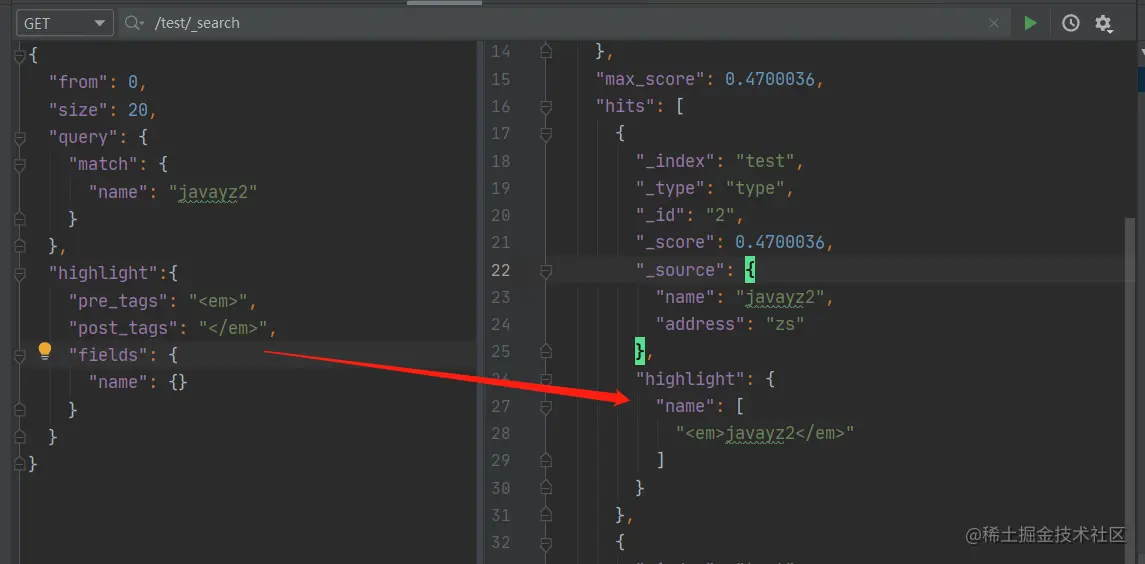Image resolution: width=1145 pixels, height=564 pixels.
Task: Click the yellow lightbulb intention icon
Action: (x=45, y=351)
